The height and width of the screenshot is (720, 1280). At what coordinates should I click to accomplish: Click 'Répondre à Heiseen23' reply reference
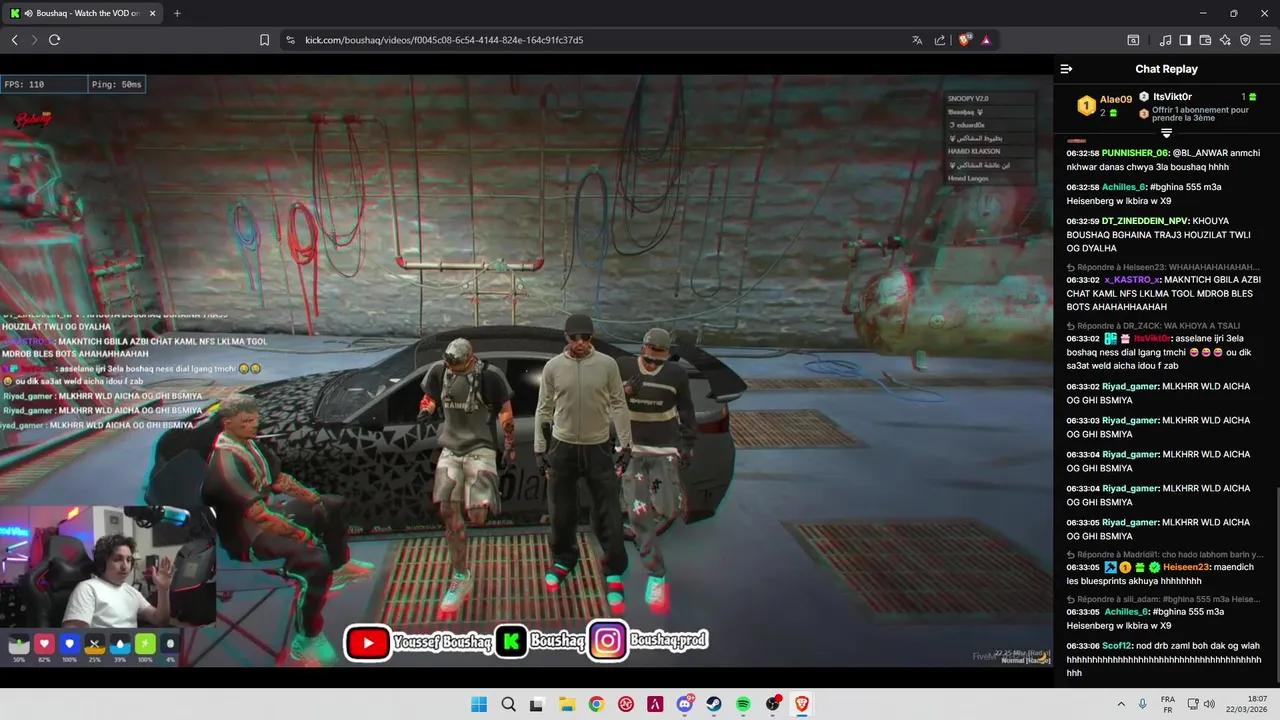(1164, 267)
